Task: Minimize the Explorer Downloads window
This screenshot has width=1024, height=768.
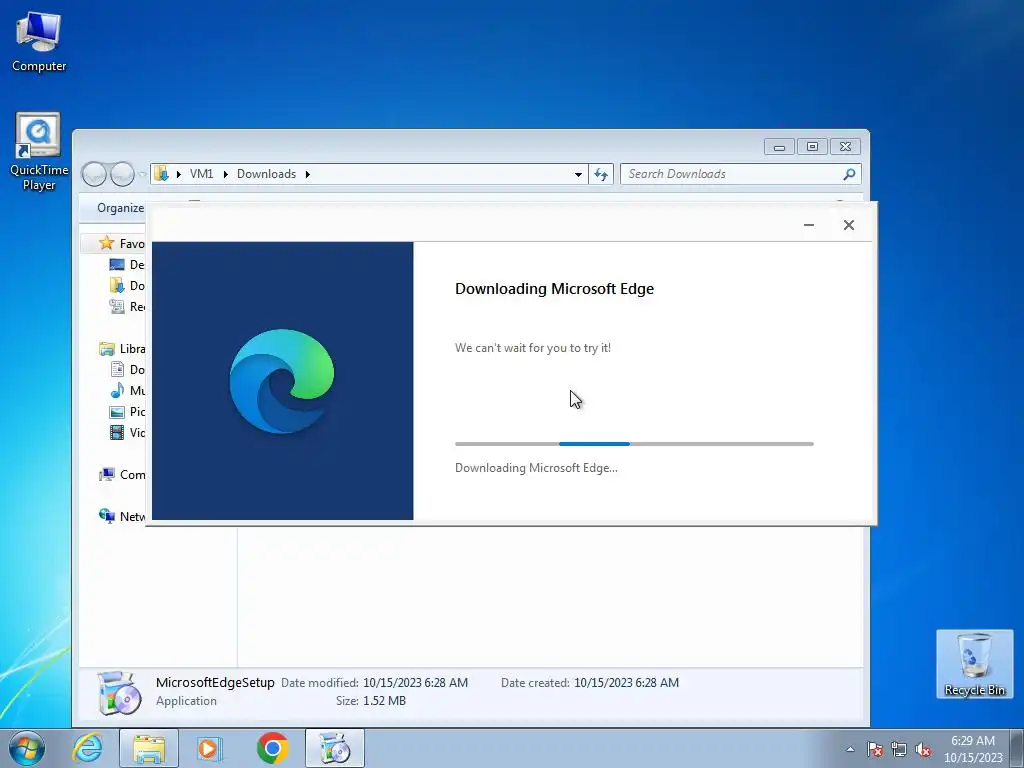Action: (779, 147)
